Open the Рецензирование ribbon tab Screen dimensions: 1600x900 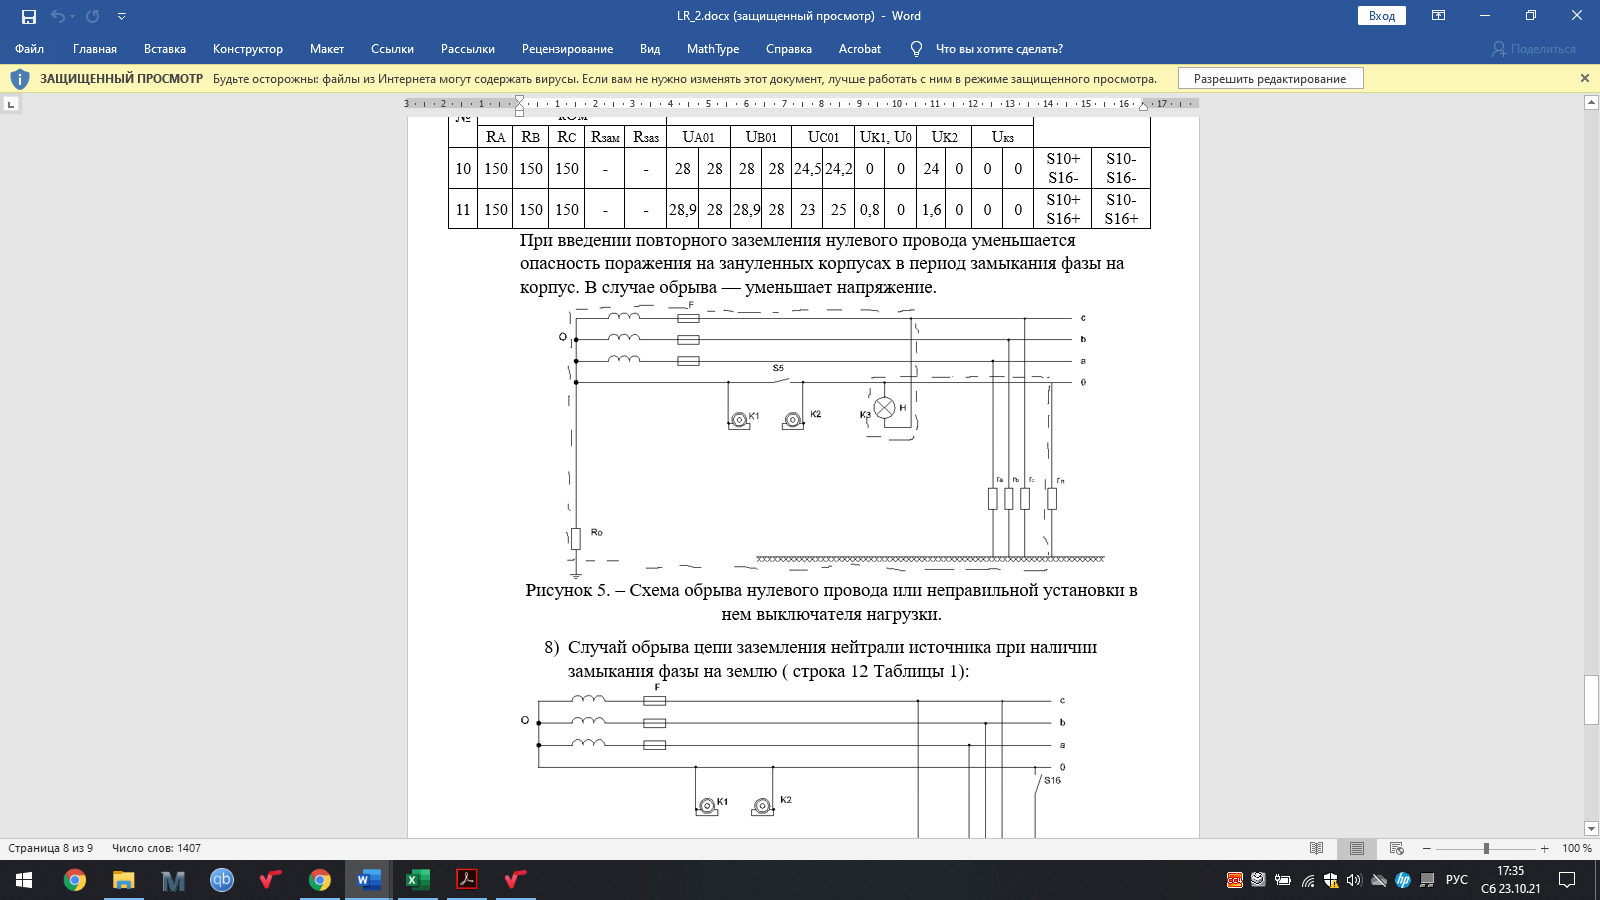[x=567, y=49]
